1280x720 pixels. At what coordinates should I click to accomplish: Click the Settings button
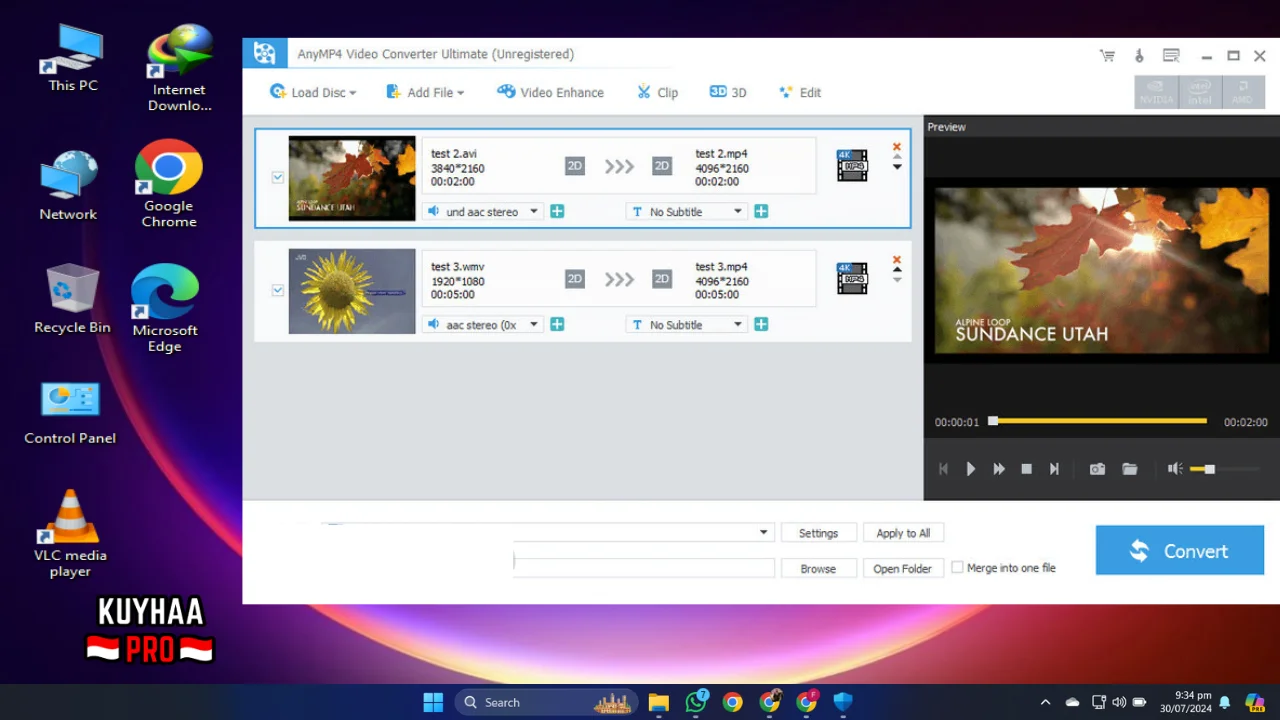point(818,533)
